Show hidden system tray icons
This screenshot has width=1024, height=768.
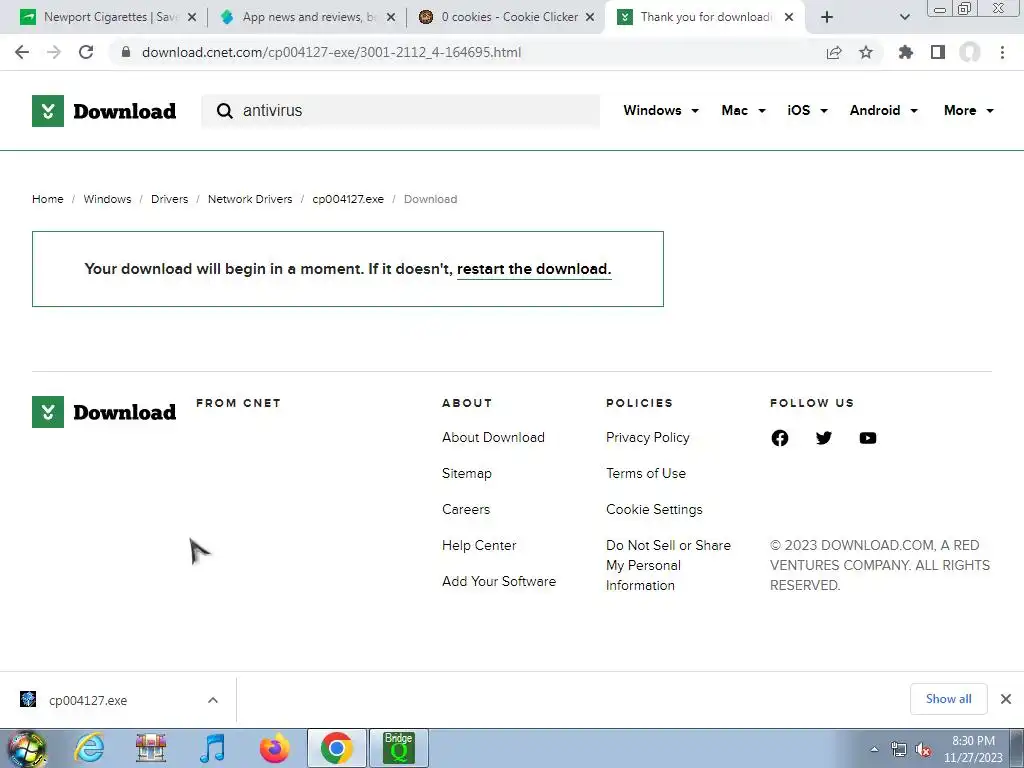tap(874, 750)
